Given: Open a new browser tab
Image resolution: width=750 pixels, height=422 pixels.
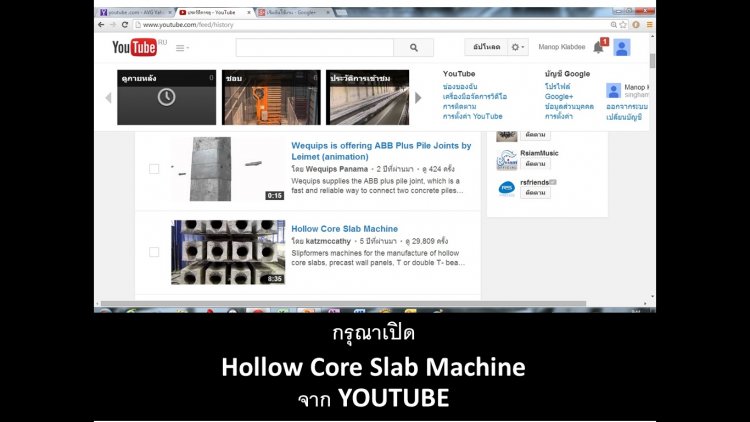Looking at the screenshot, I should pos(342,12).
